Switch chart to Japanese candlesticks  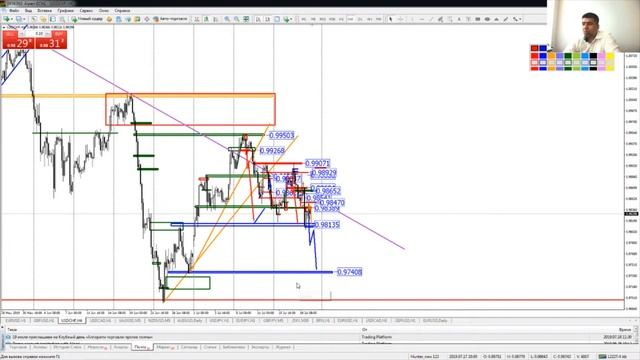(206, 19)
